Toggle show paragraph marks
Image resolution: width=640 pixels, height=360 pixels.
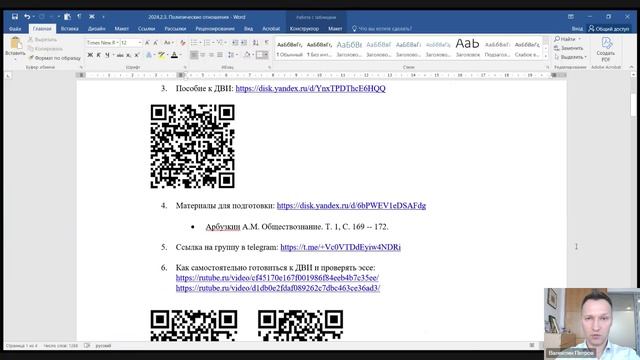[x=267, y=42]
